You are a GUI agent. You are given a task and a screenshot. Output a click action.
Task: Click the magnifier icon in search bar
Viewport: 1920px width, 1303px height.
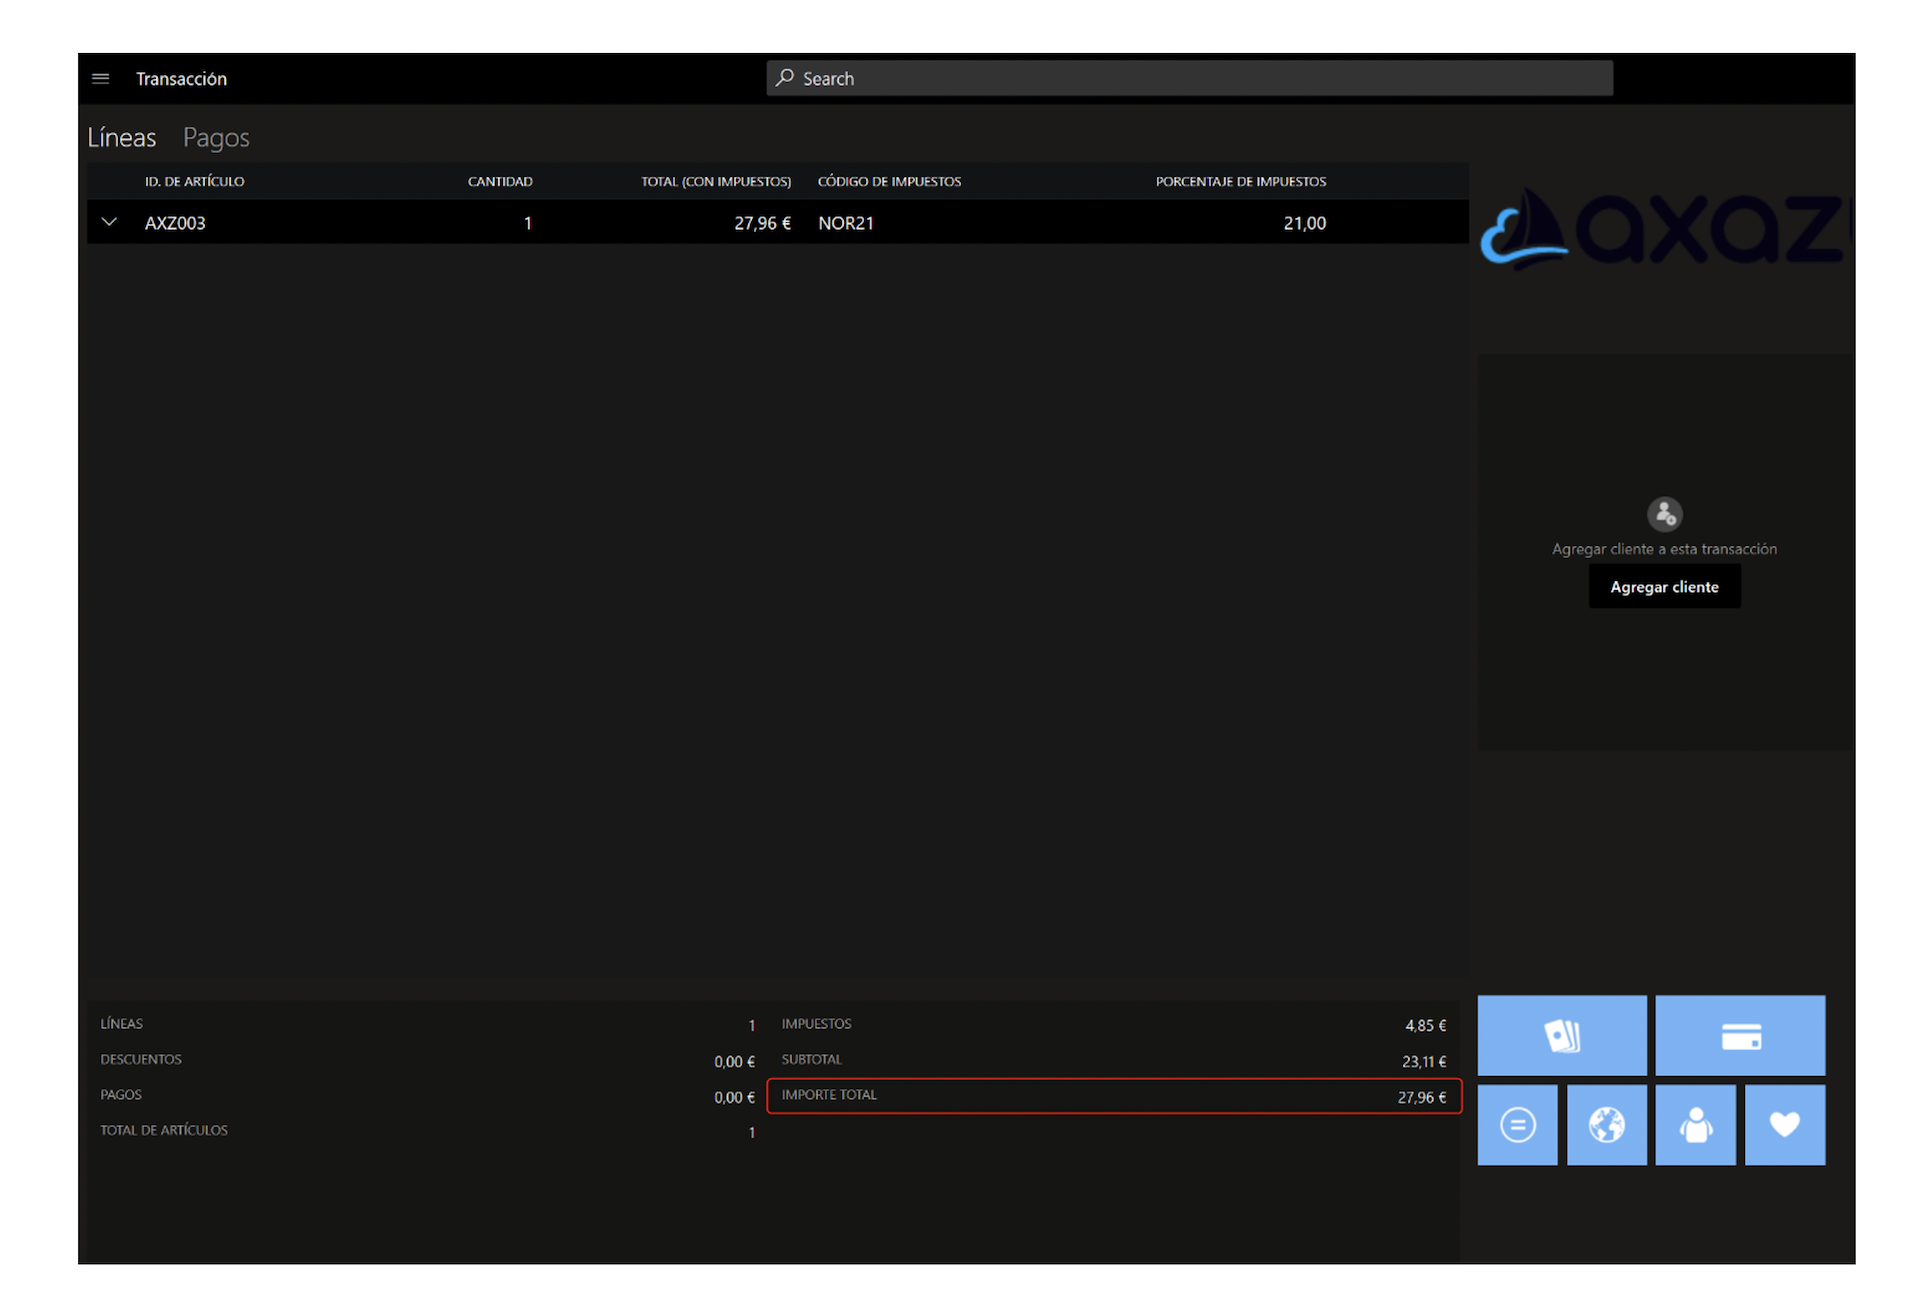(785, 78)
